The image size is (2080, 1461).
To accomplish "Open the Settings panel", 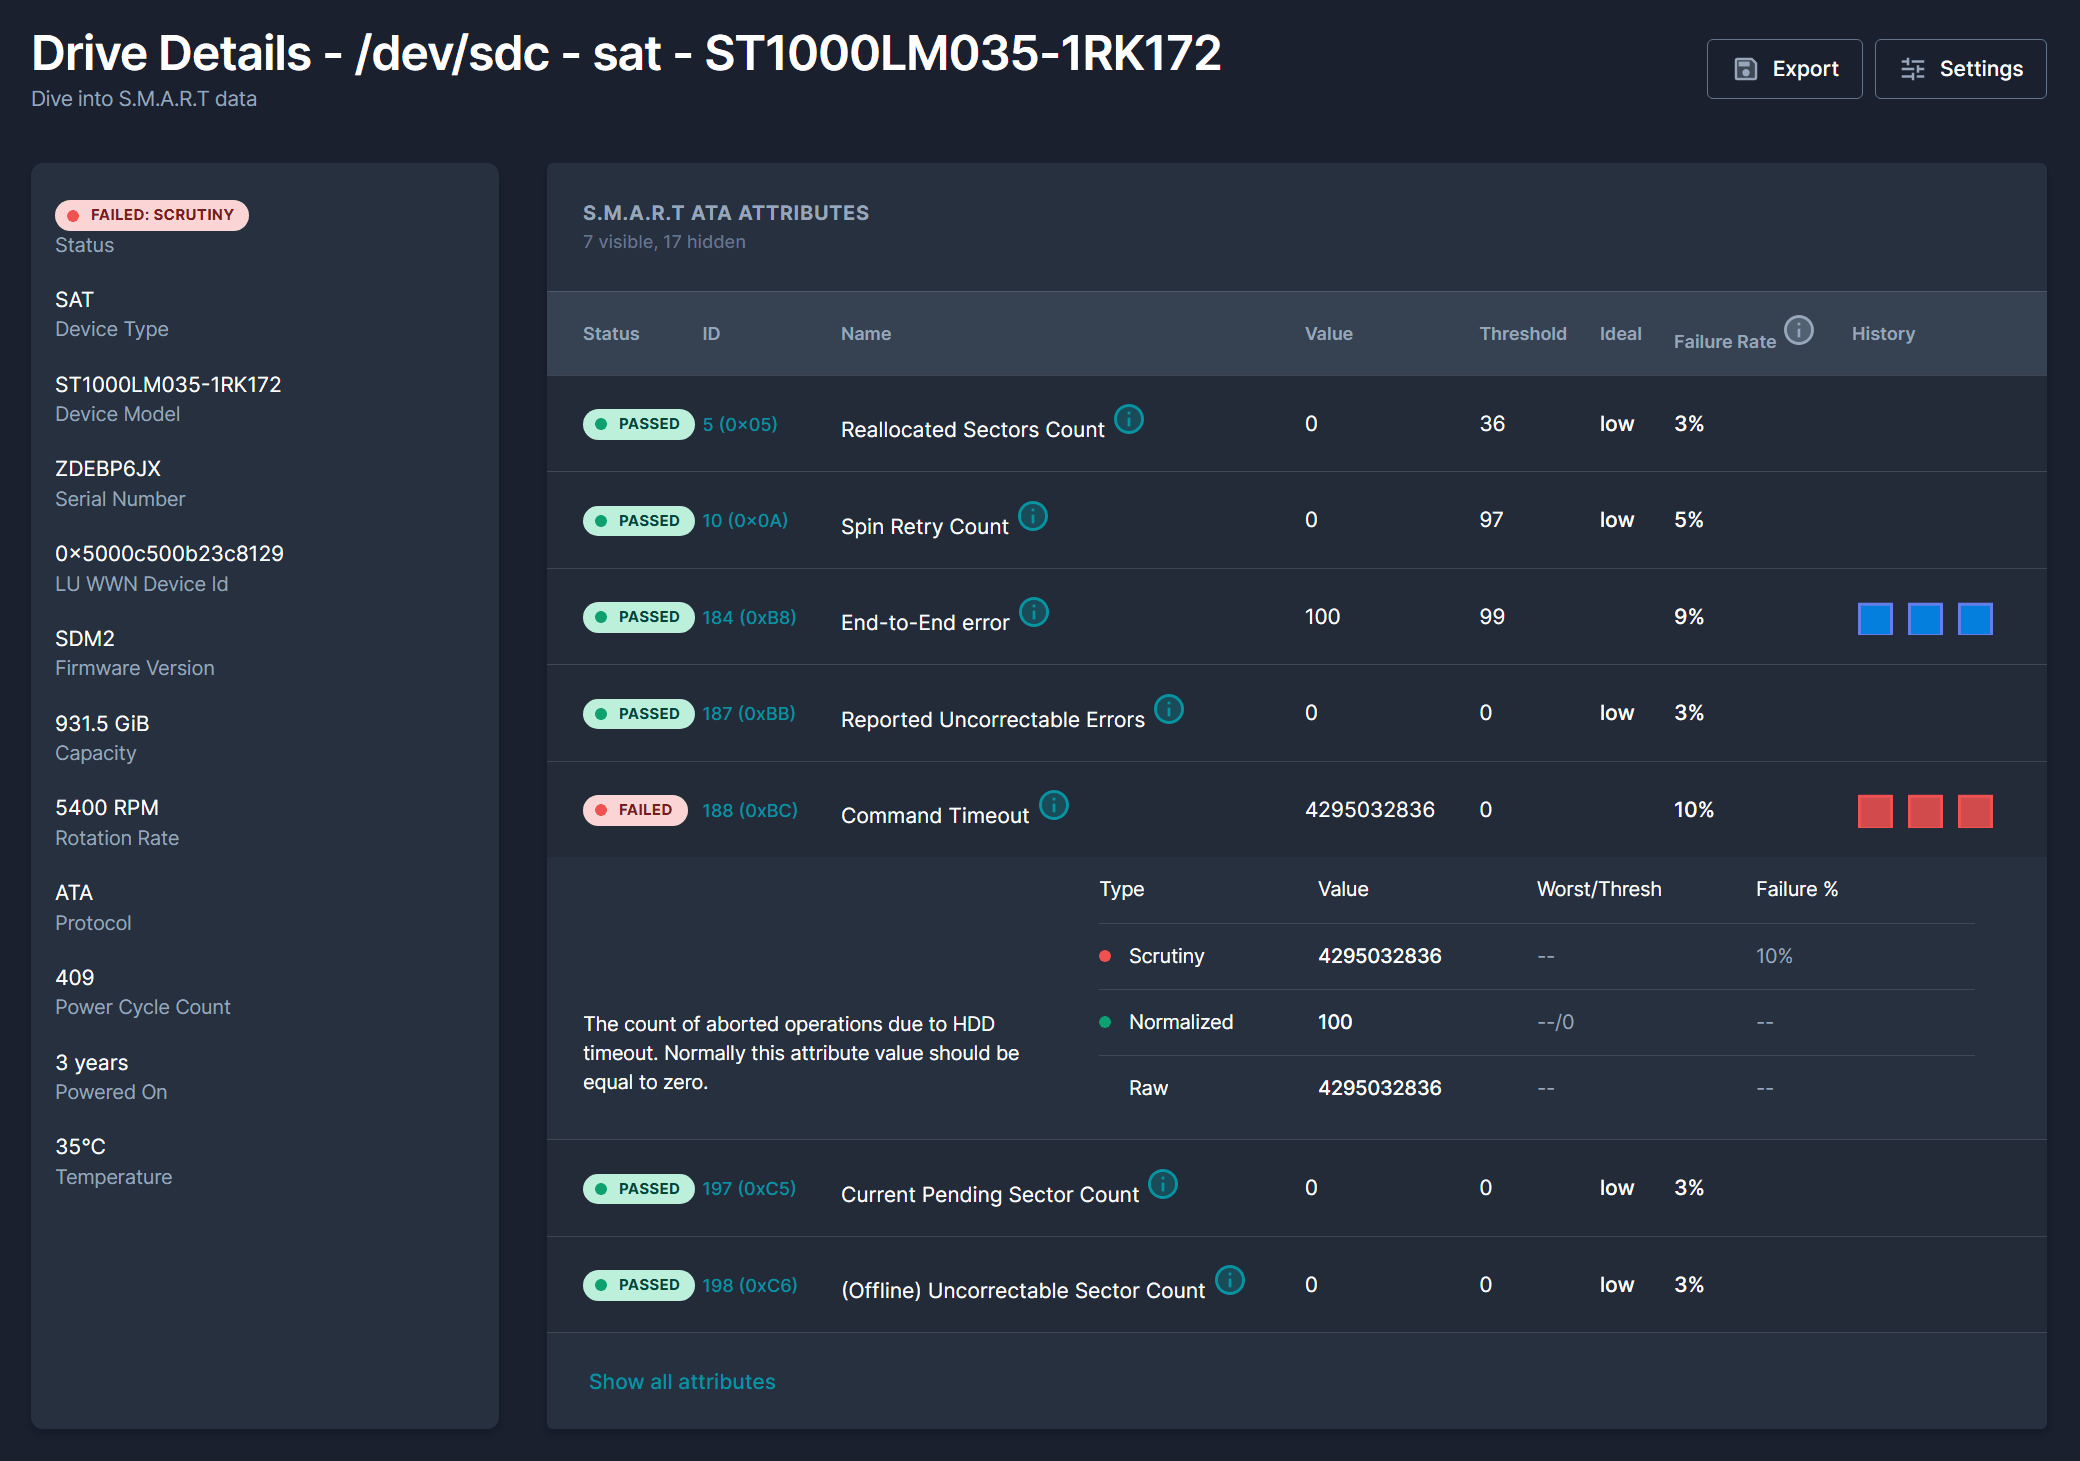I will 1960,68.
